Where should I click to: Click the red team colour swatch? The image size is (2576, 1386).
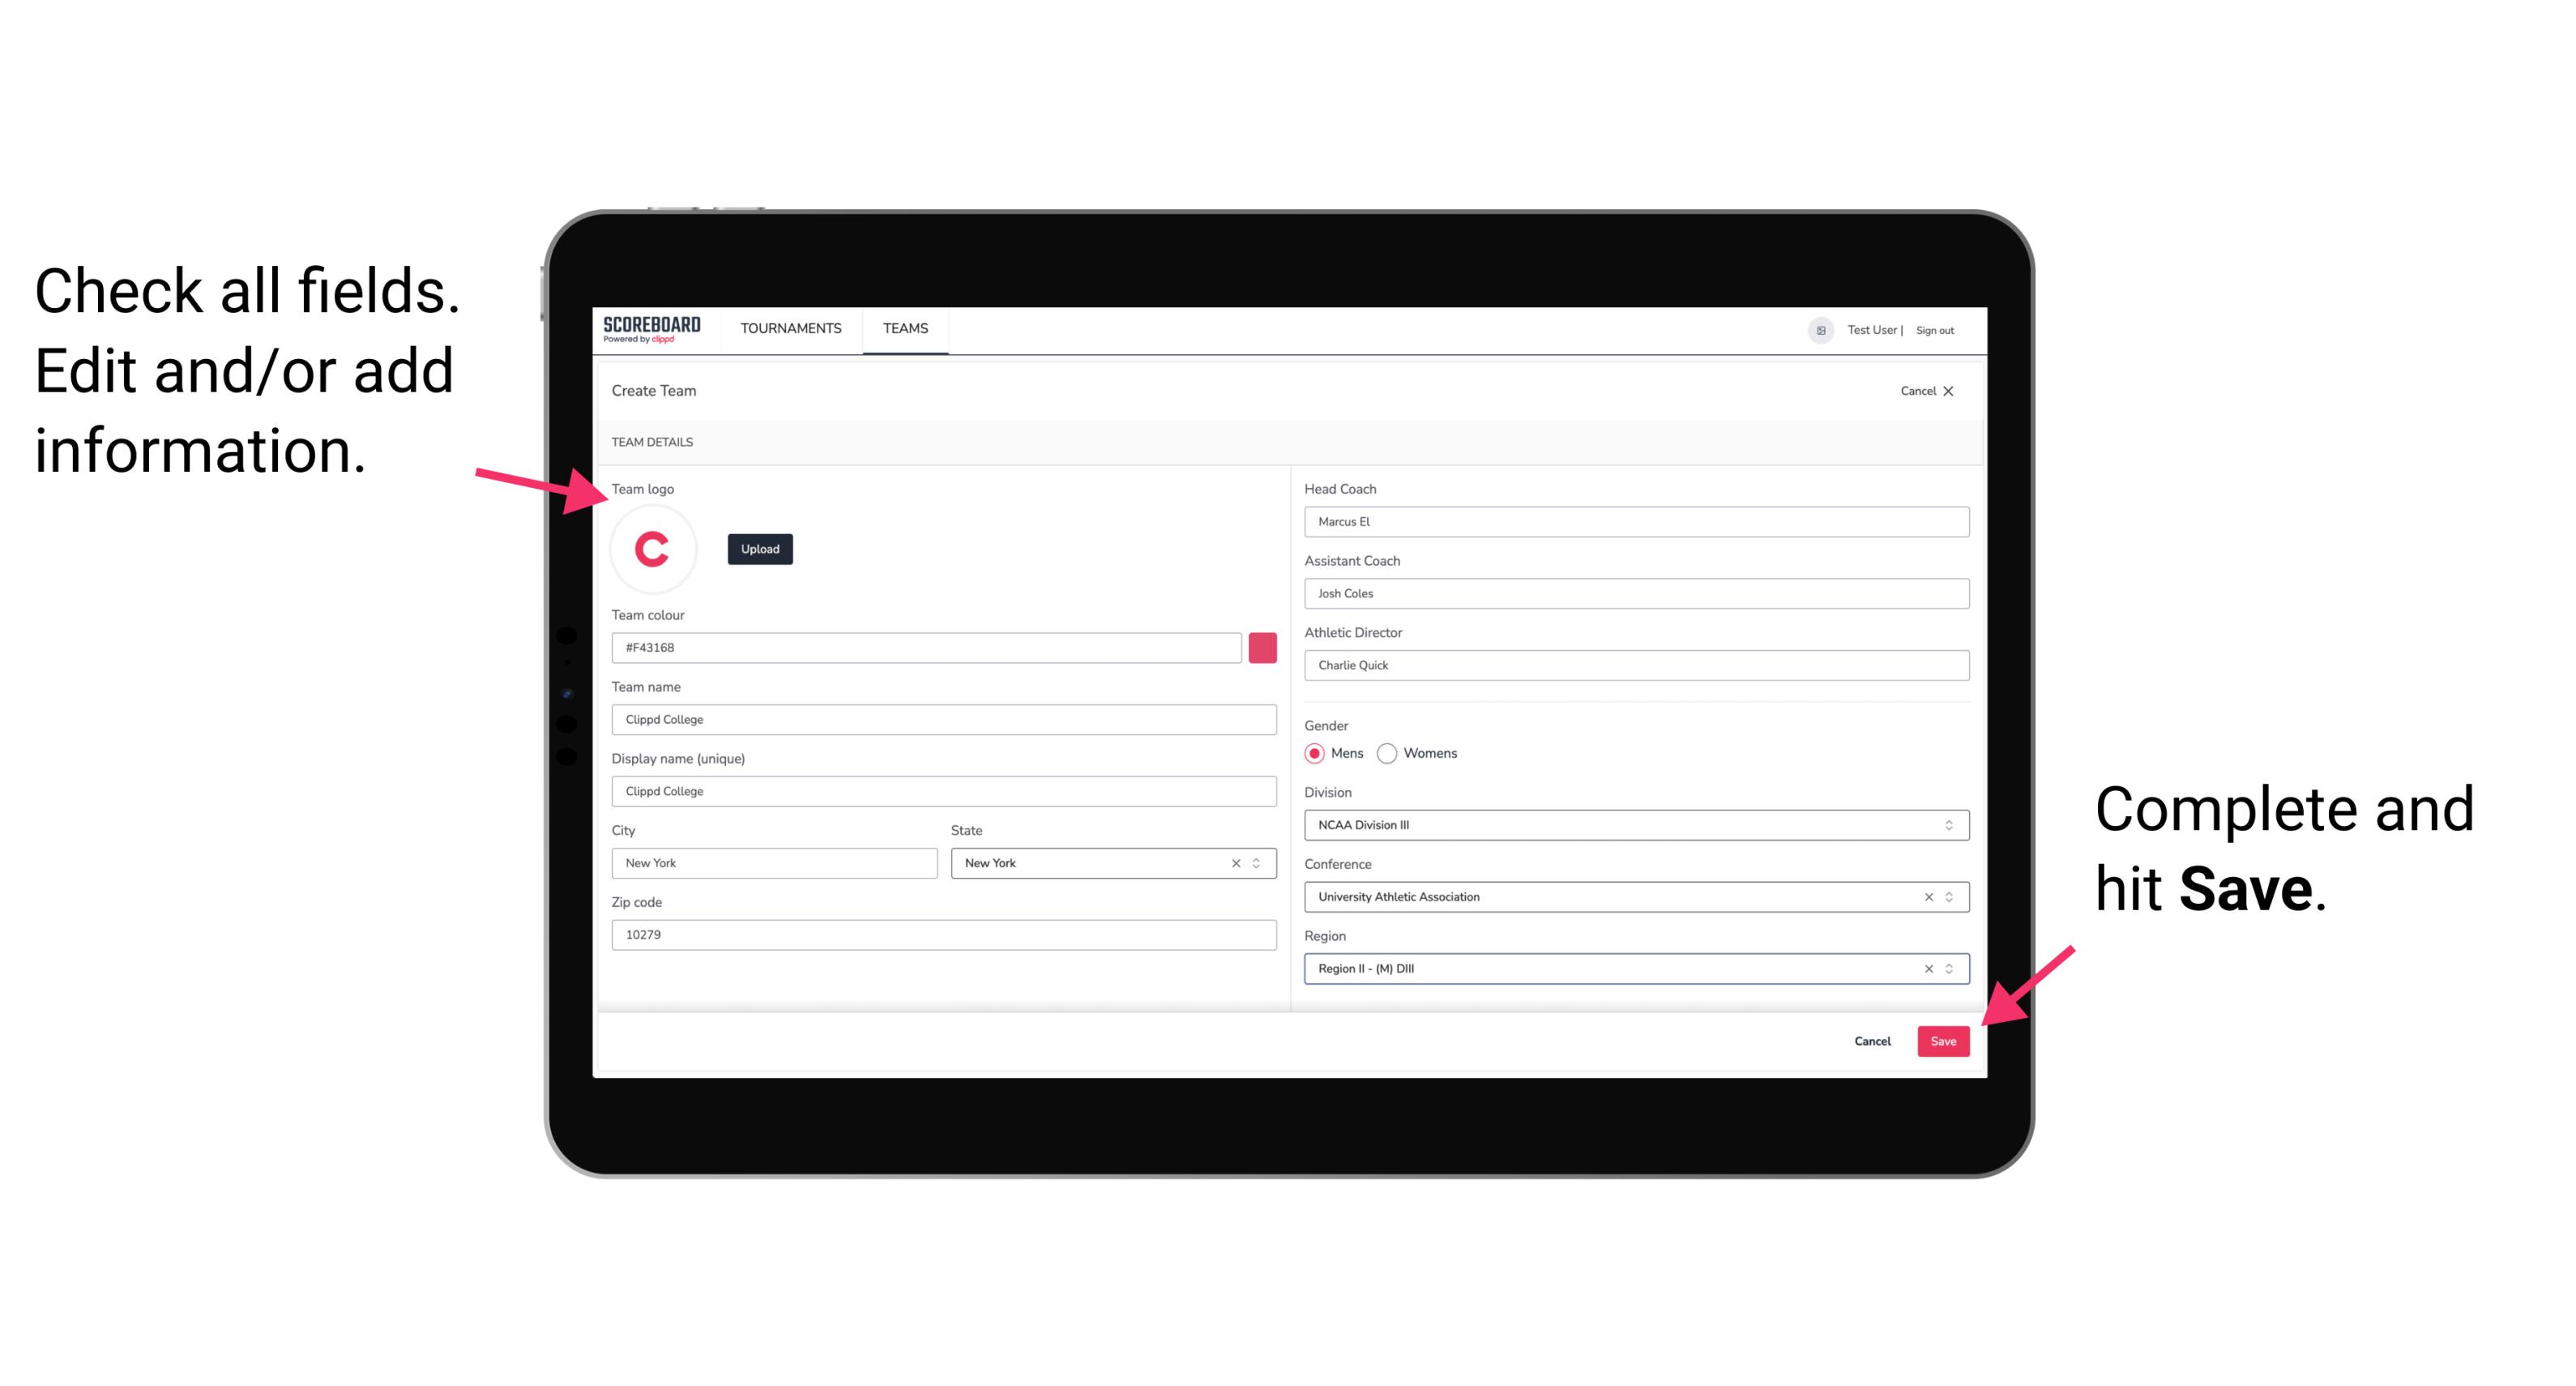click(x=1262, y=647)
